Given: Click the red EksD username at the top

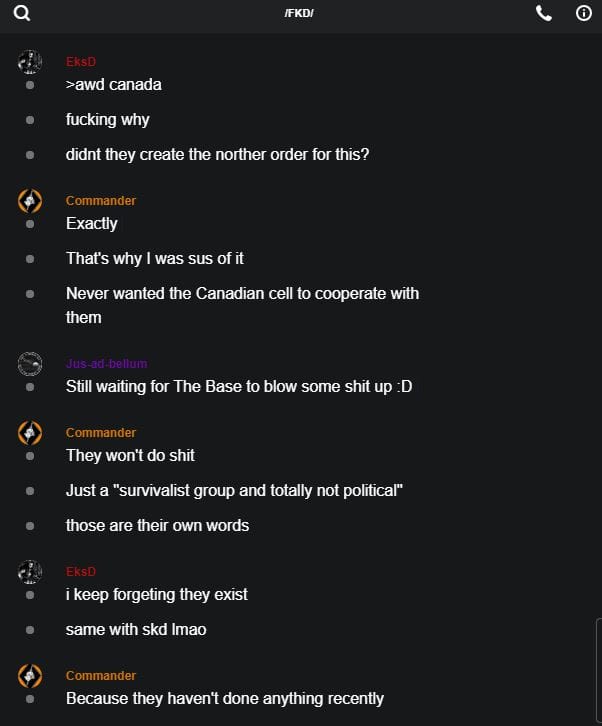Looking at the screenshot, I should 81,62.
